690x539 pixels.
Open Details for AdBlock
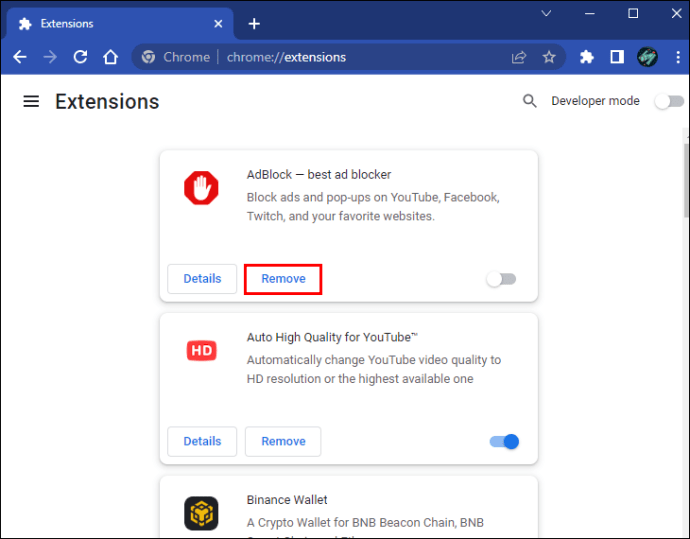coord(202,279)
